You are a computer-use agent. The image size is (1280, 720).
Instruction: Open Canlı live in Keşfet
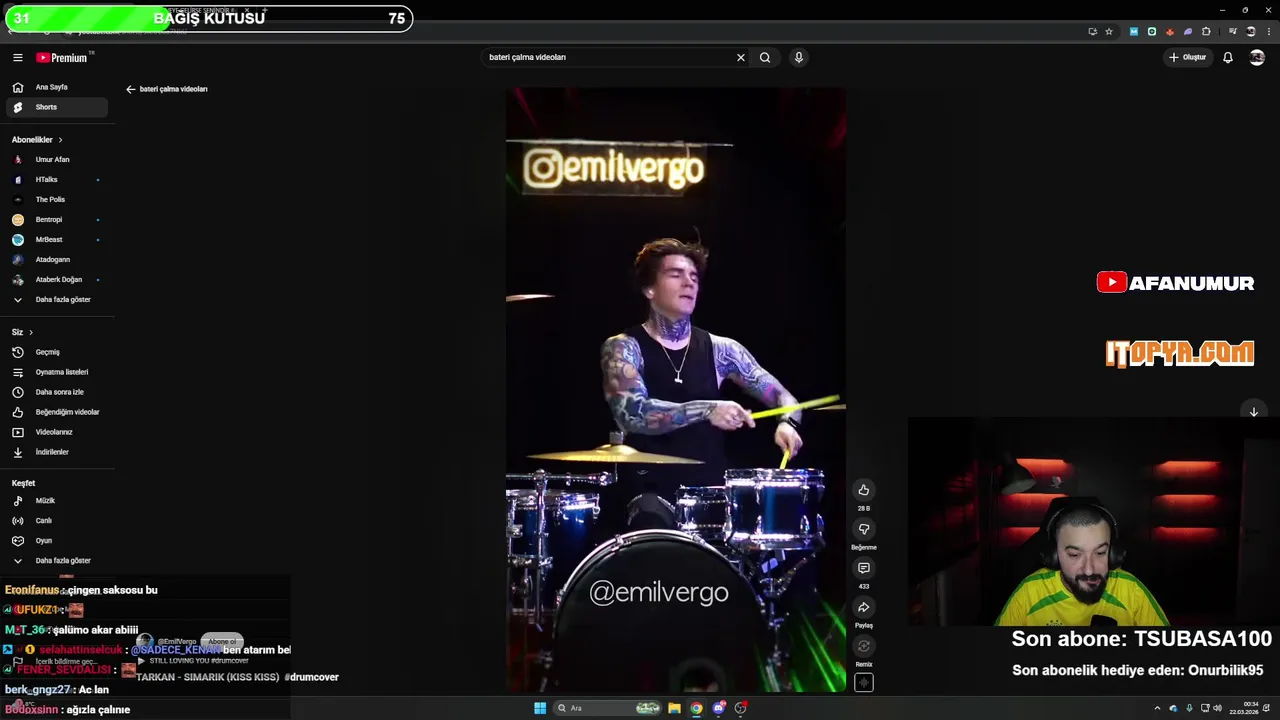(x=57, y=521)
